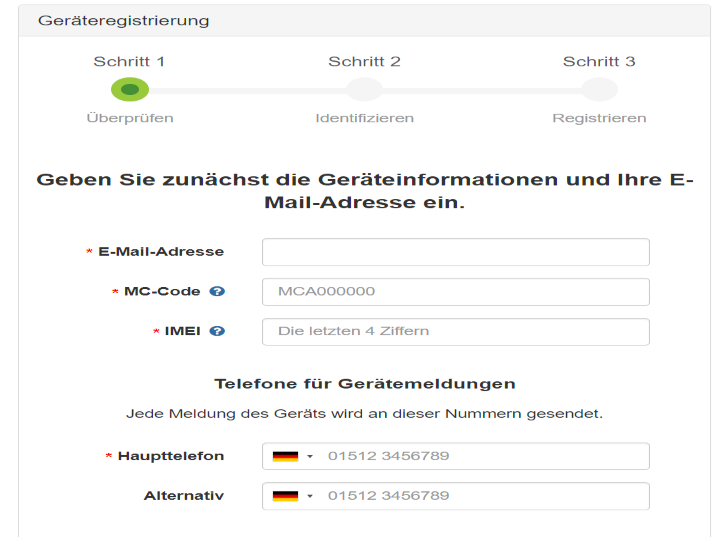Click the Identifizieren step label
The height and width of the screenshot is (537, 715).
[364, 118]
